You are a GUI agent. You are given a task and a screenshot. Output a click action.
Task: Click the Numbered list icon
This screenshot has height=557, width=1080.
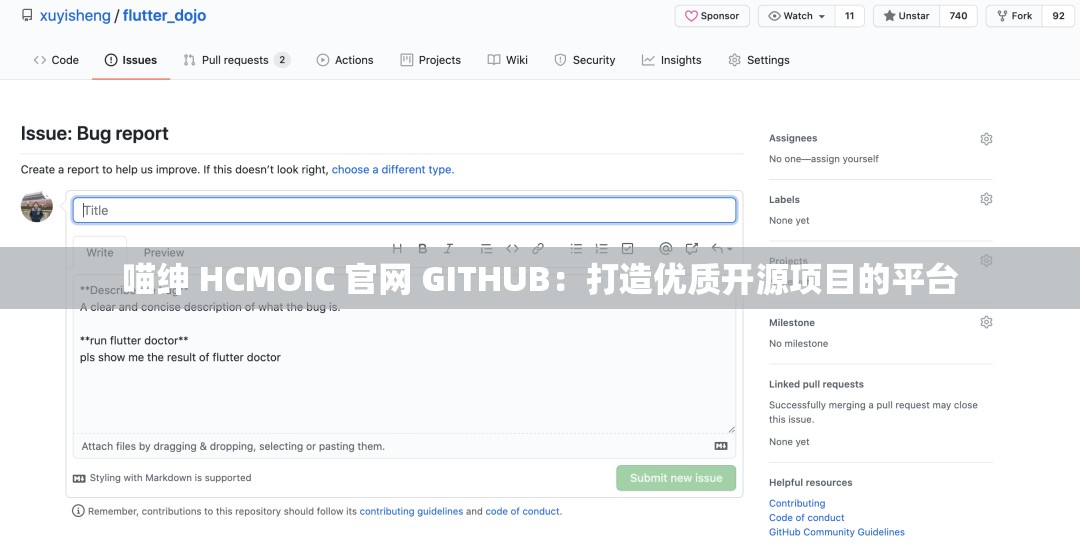[x=601, y=249]
